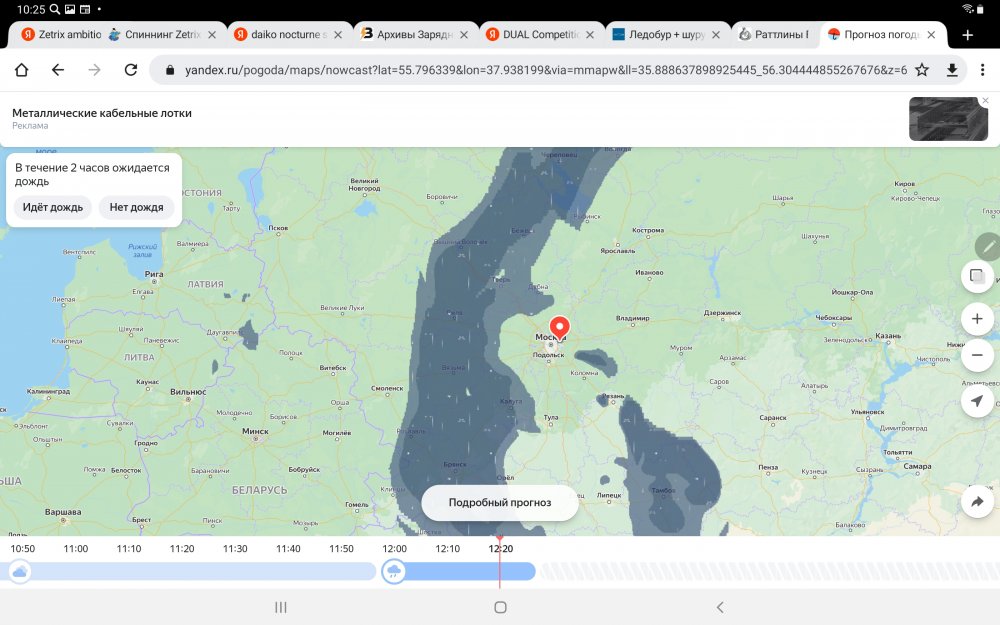Bookmark this page with the star icon
Image resolution: width=1000 pixels, height=625 pixels.
(922, 70)
